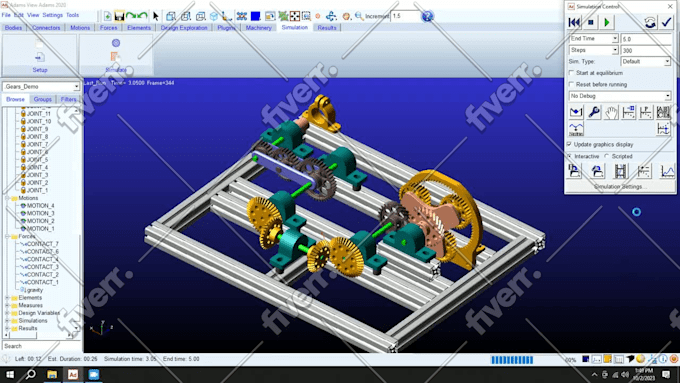Click the New model icon in the toolbar

click(108, 16)
